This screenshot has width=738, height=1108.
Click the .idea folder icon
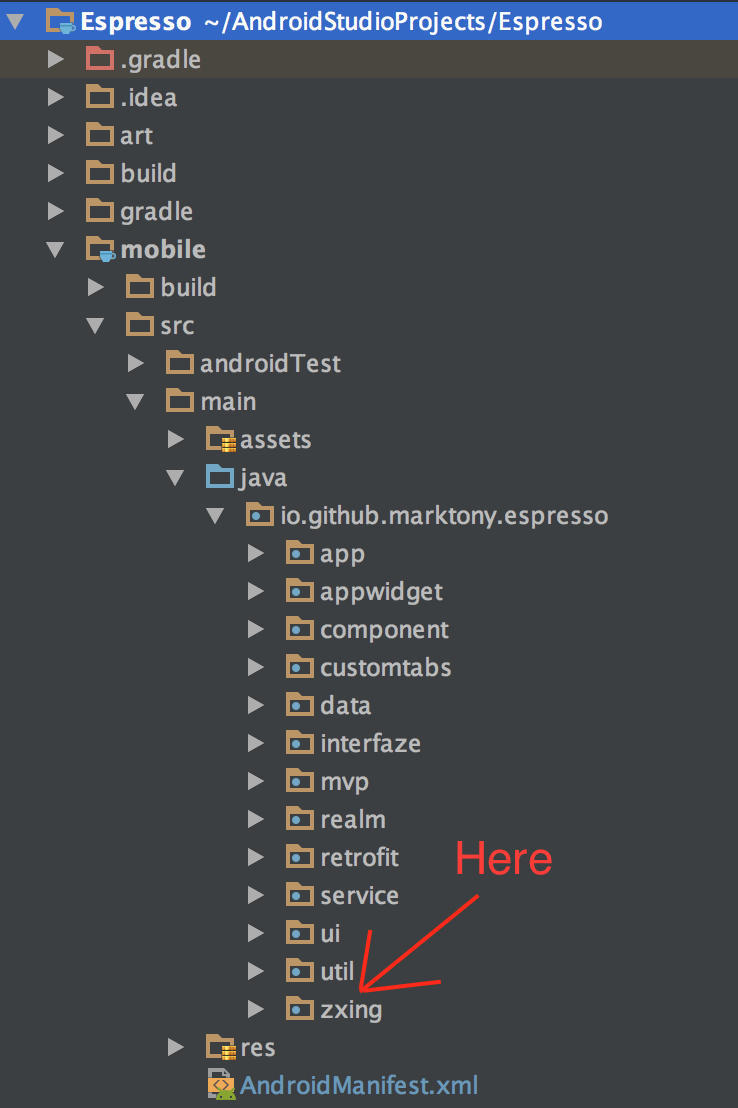pos(100,97)
